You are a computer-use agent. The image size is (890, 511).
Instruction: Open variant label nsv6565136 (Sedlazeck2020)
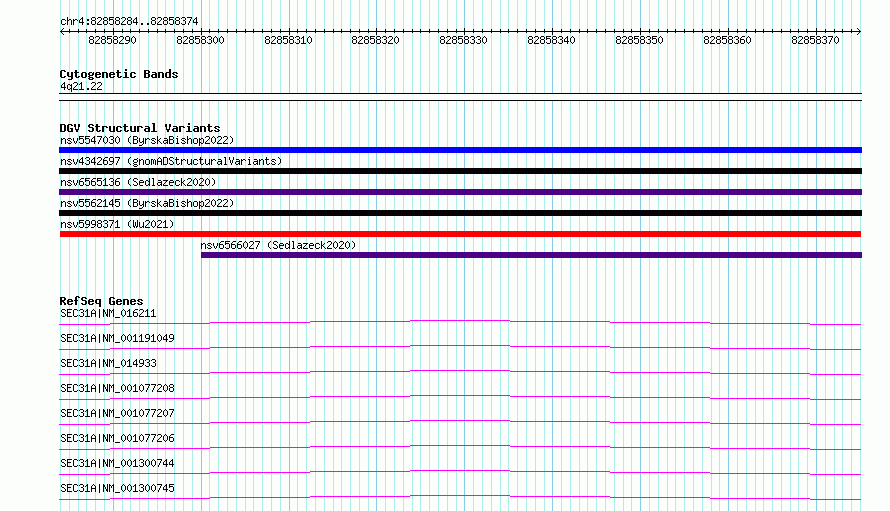coord(138,182)
